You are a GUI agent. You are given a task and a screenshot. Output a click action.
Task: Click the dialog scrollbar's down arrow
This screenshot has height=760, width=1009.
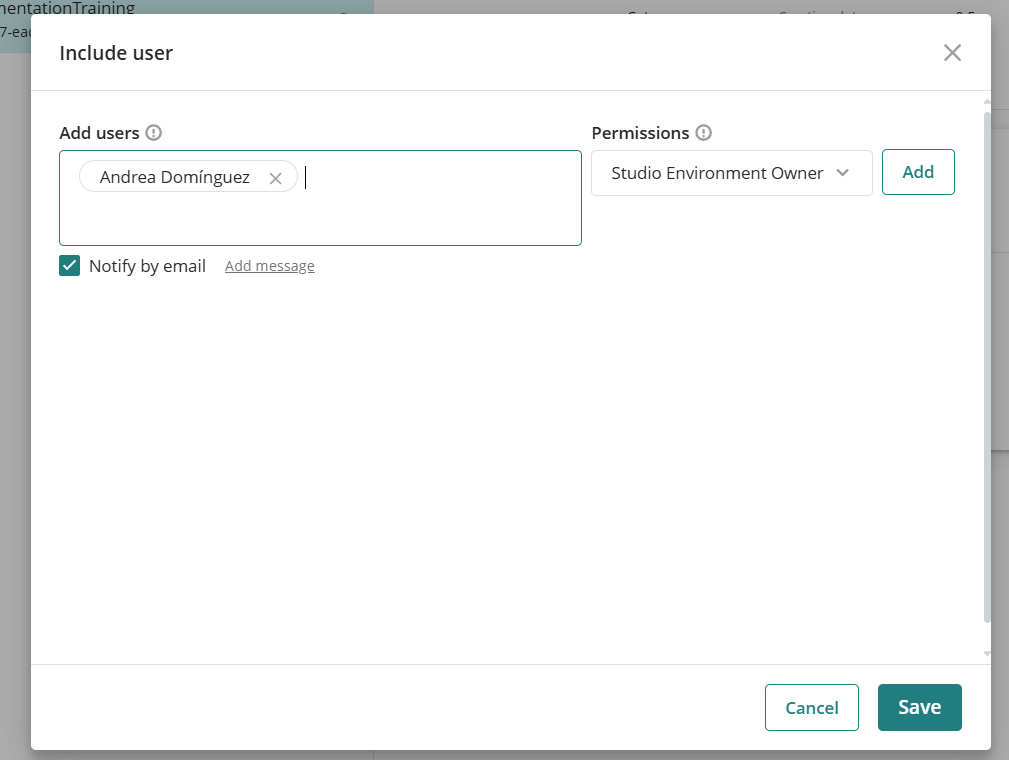(987, 654)
